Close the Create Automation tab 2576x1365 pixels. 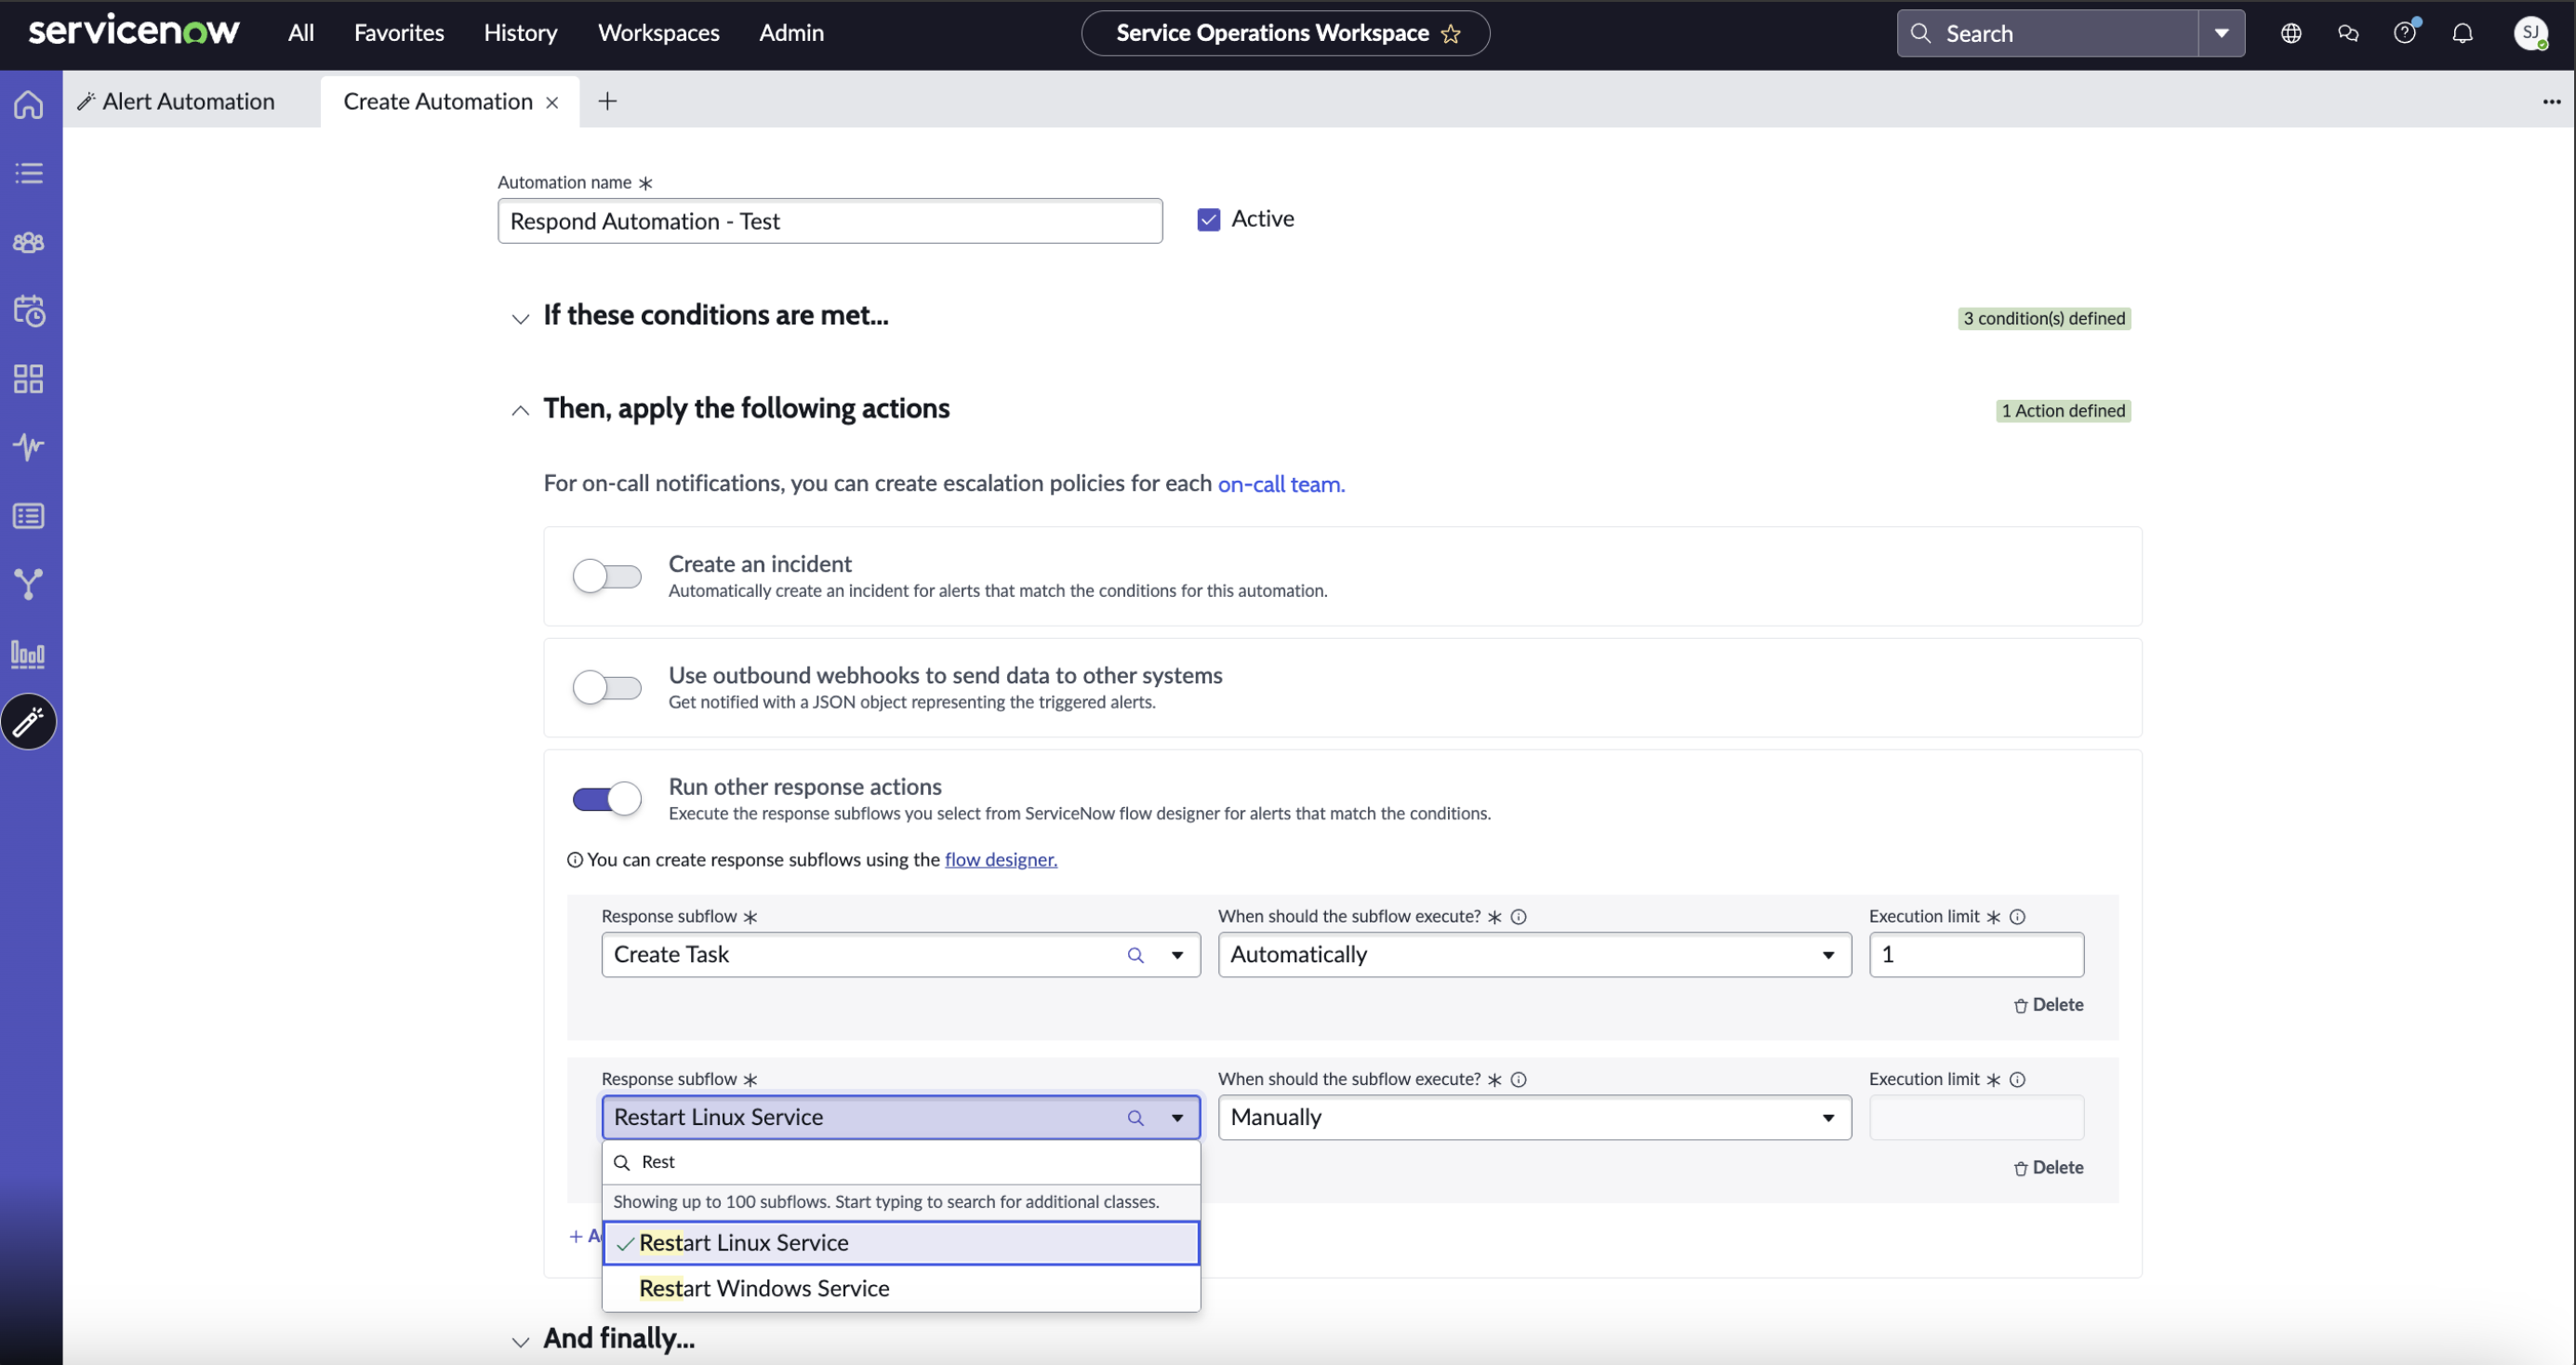(552, 102)
